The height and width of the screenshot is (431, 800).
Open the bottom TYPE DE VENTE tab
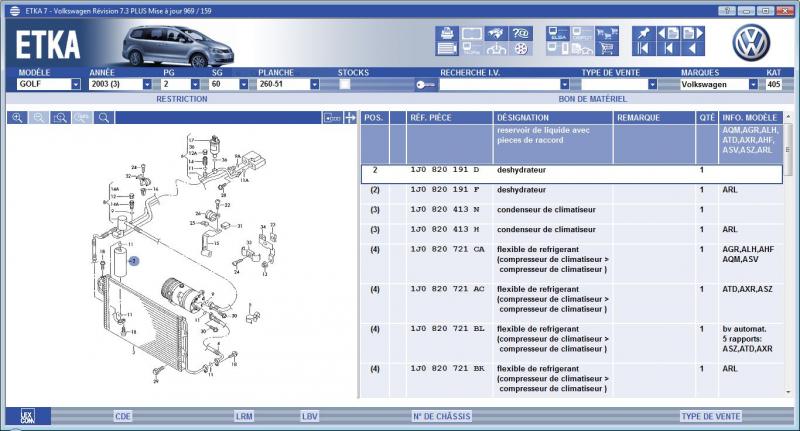(710, 416)
